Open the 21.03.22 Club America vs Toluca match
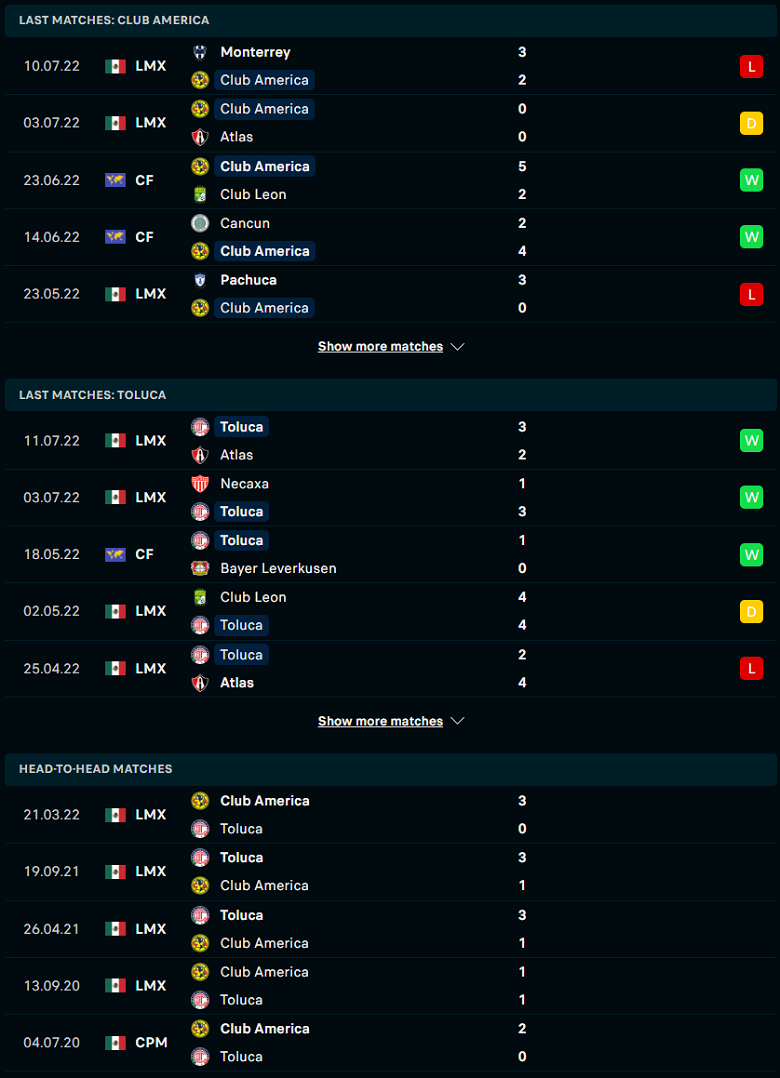The width and height of the screenshot is (780, 1078). 390,815
